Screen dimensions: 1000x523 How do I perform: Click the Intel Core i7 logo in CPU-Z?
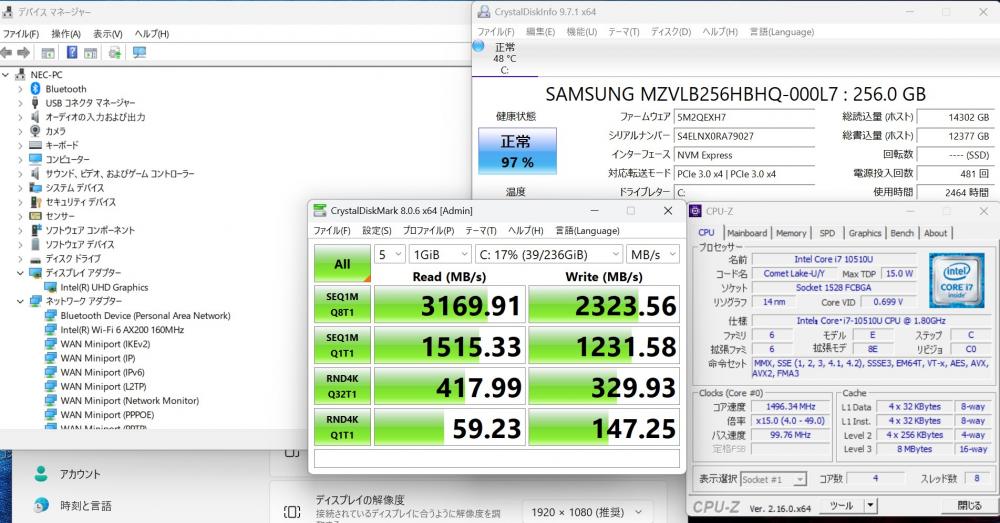pyautogui.click(x=955, y=281)
